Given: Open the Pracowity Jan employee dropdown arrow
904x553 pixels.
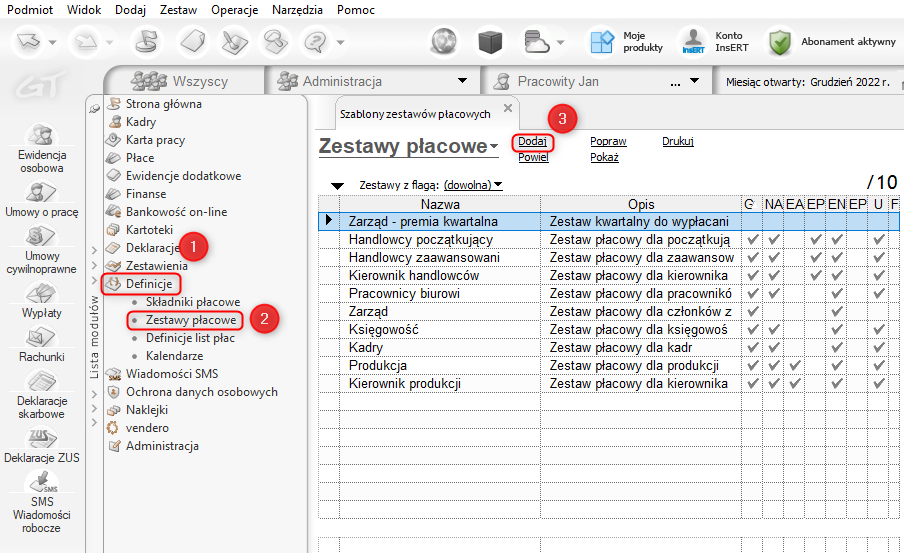Looking at the screenshot, I should coord(695,81).
